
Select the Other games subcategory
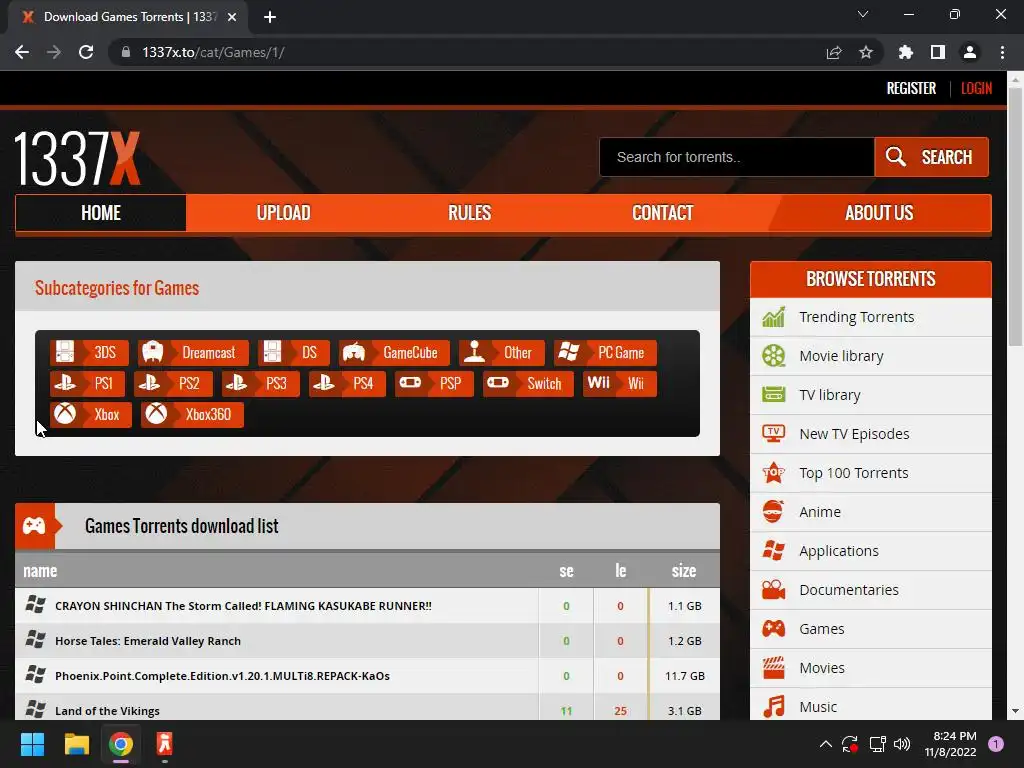pyautogui.click(x=502, y=353)
